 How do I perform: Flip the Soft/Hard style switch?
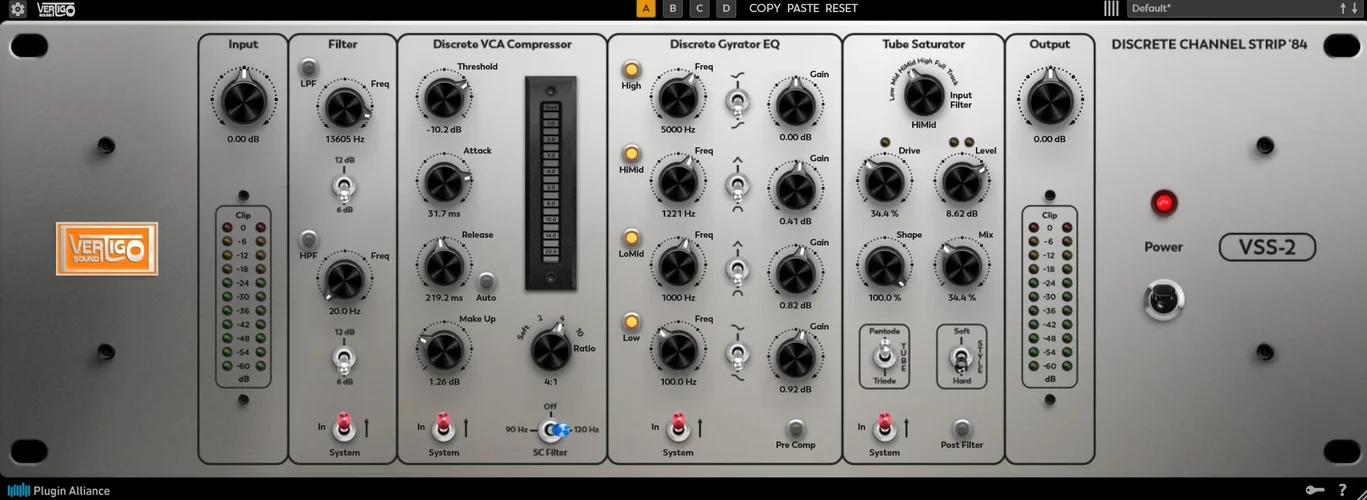[x=962, y=360]
